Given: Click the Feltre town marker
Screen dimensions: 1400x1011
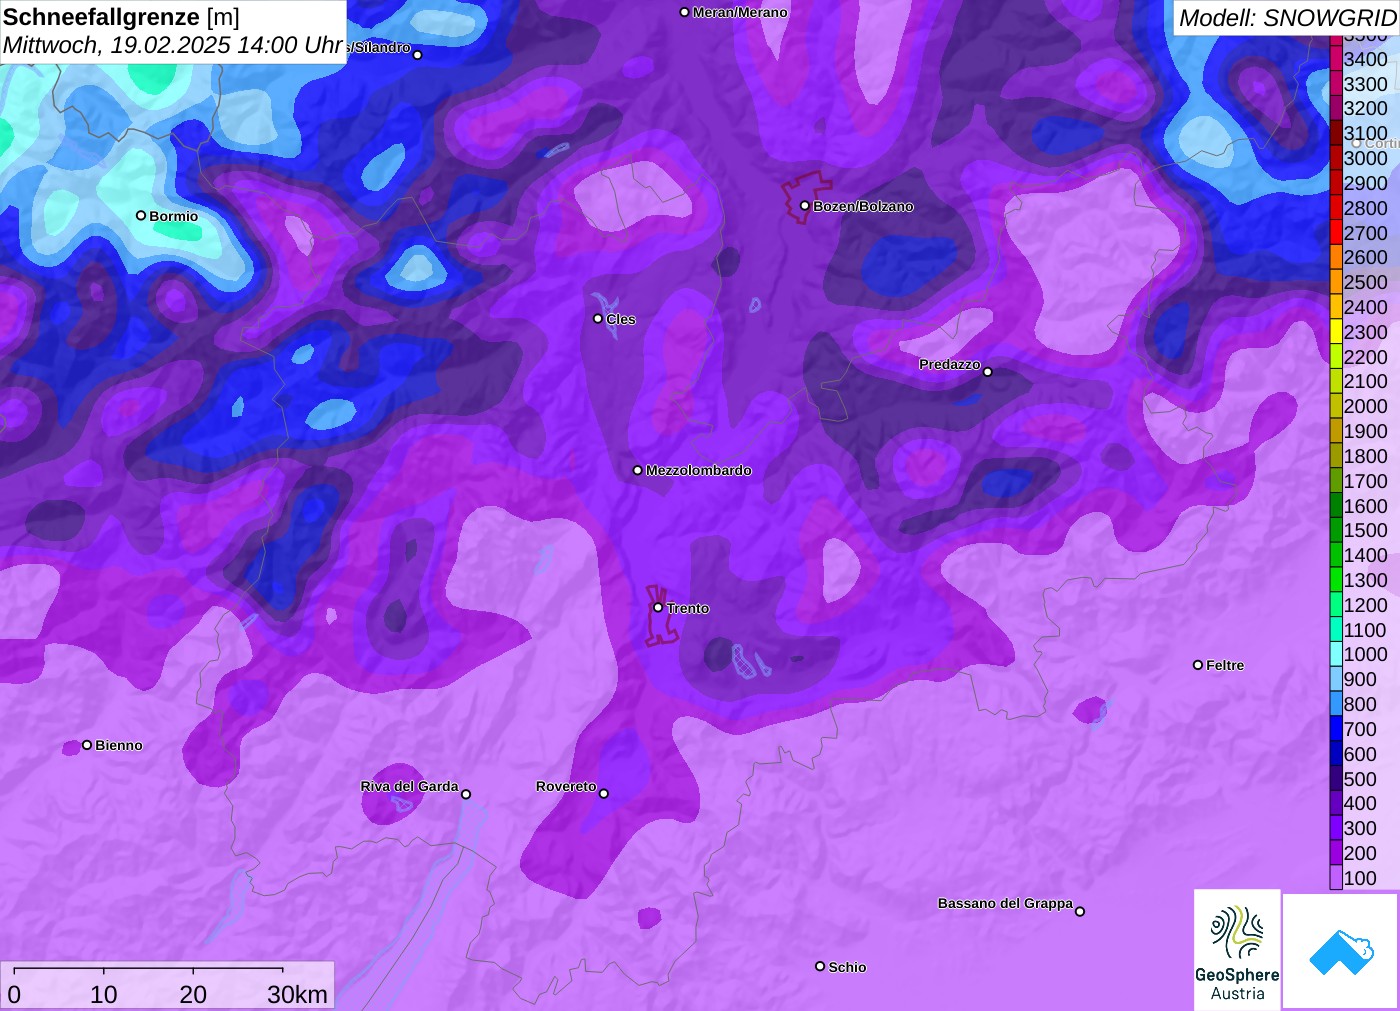Looking at the screenshot, I should point(1198,664).
